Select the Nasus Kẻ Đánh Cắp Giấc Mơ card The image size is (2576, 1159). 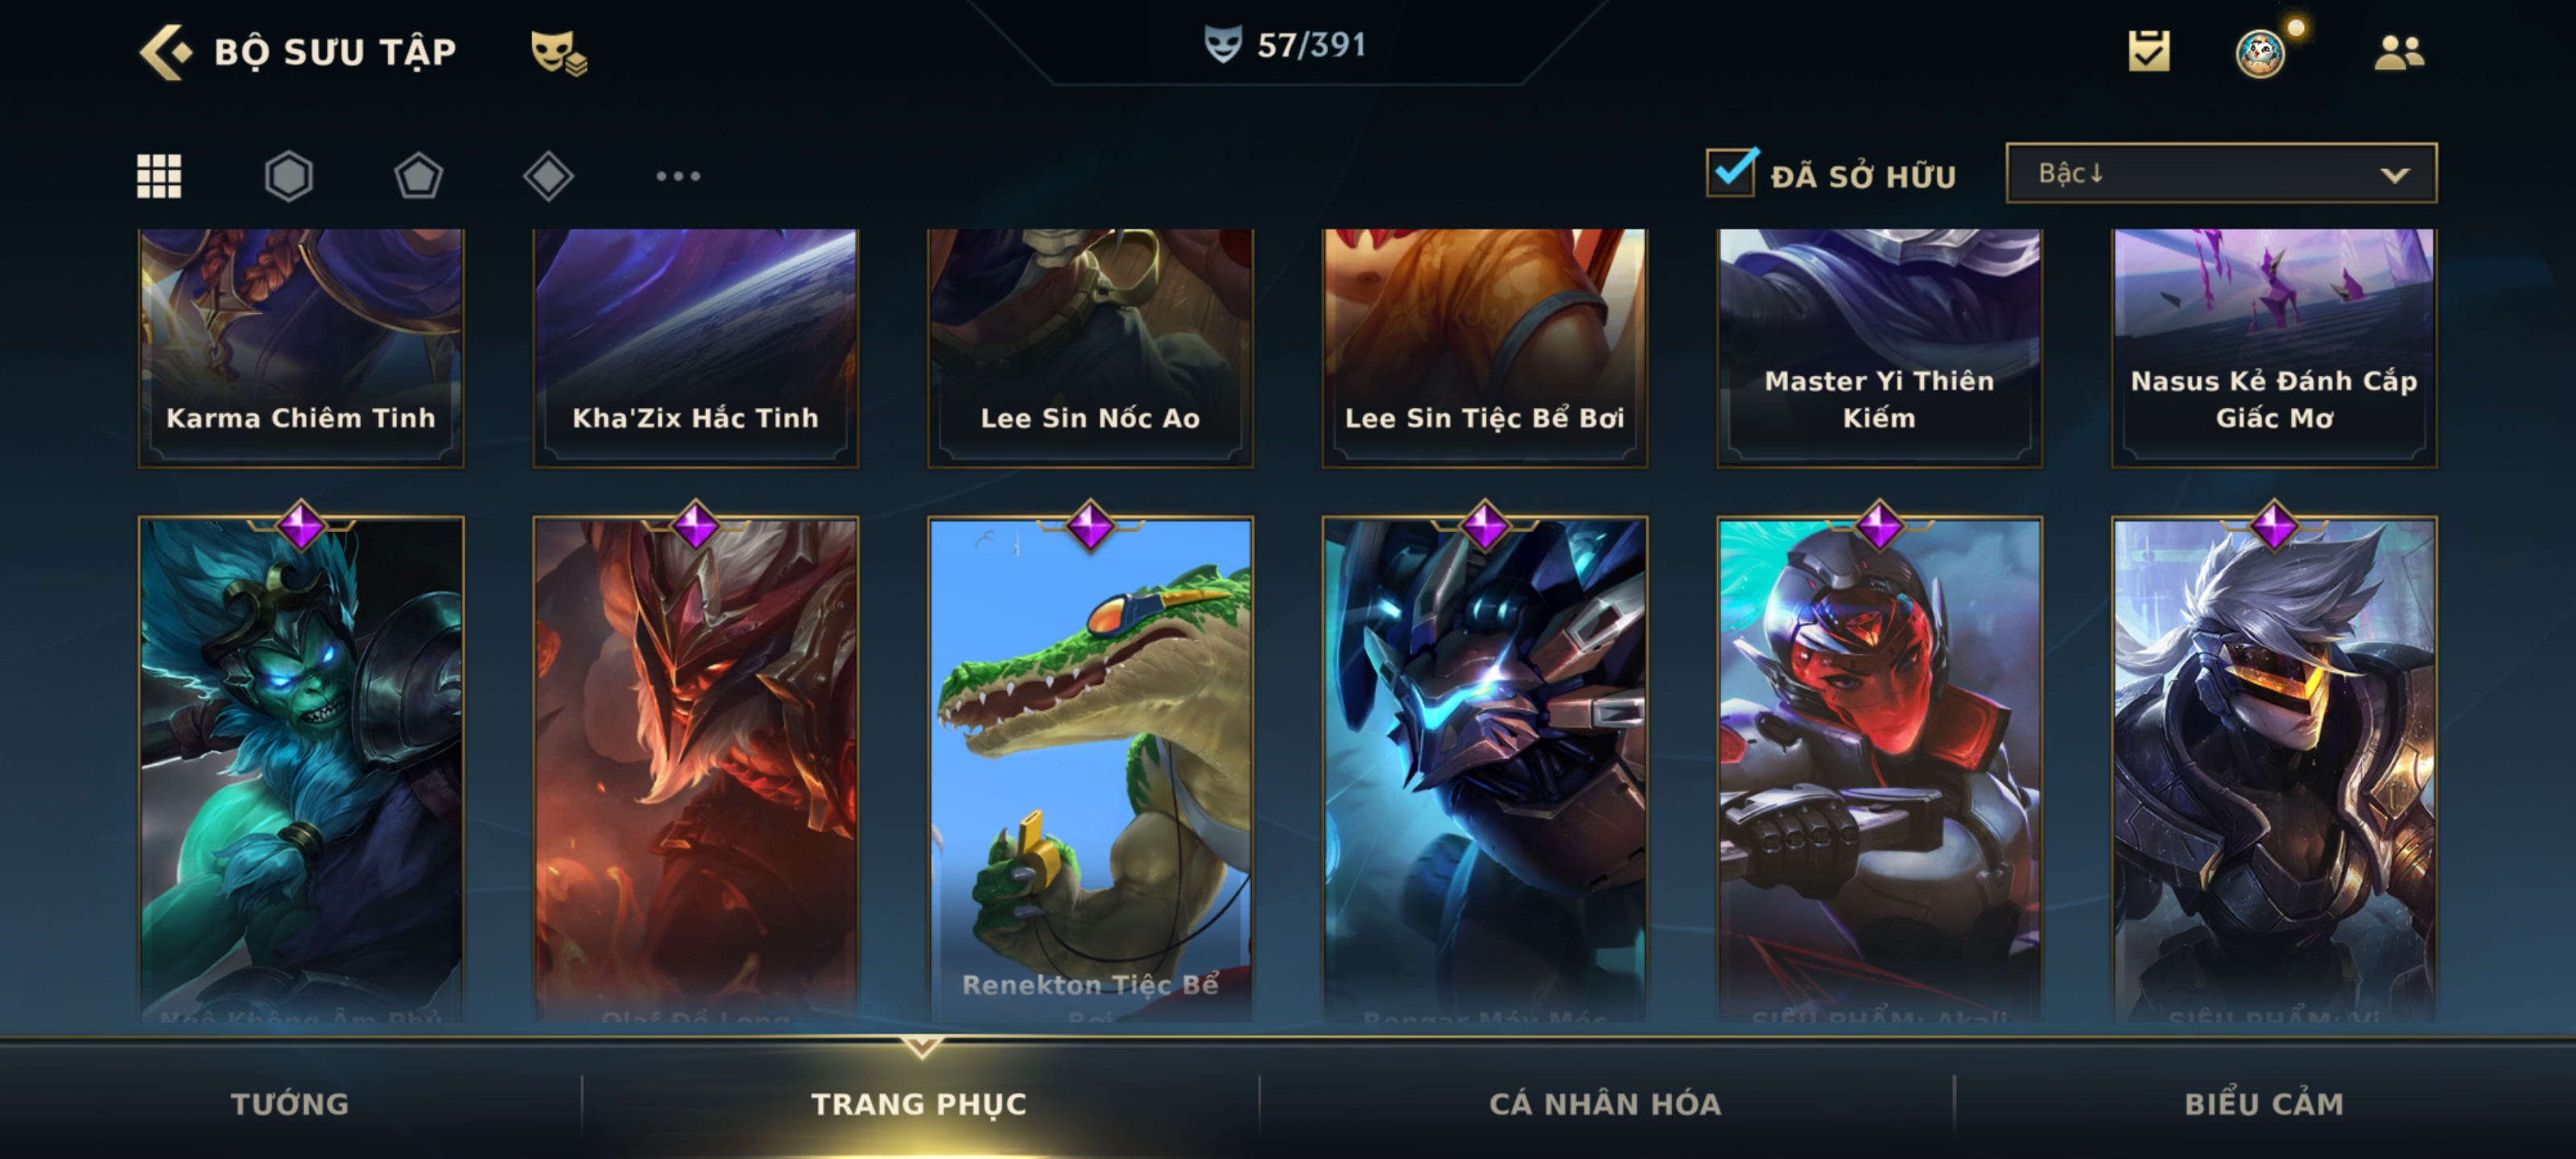[x=2274, y=348]
